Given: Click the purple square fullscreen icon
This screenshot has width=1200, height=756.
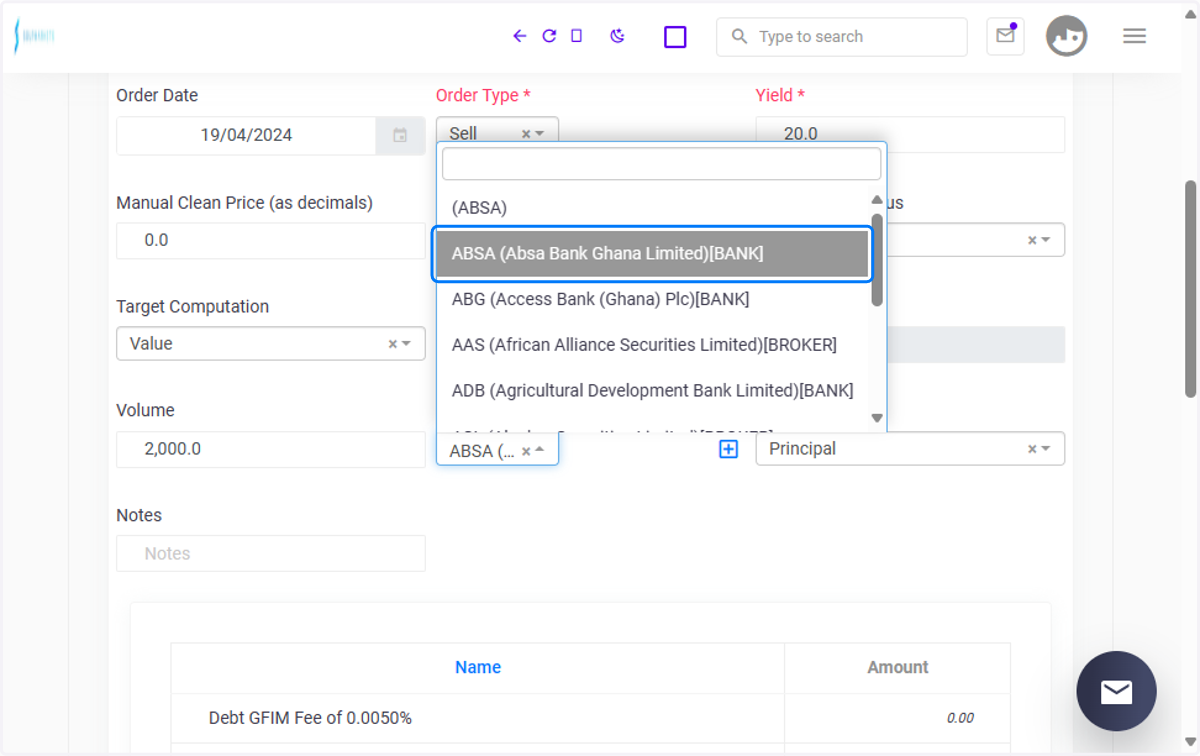Looking at the screenshot, I should pyautogui.click(x=675, y=37).
